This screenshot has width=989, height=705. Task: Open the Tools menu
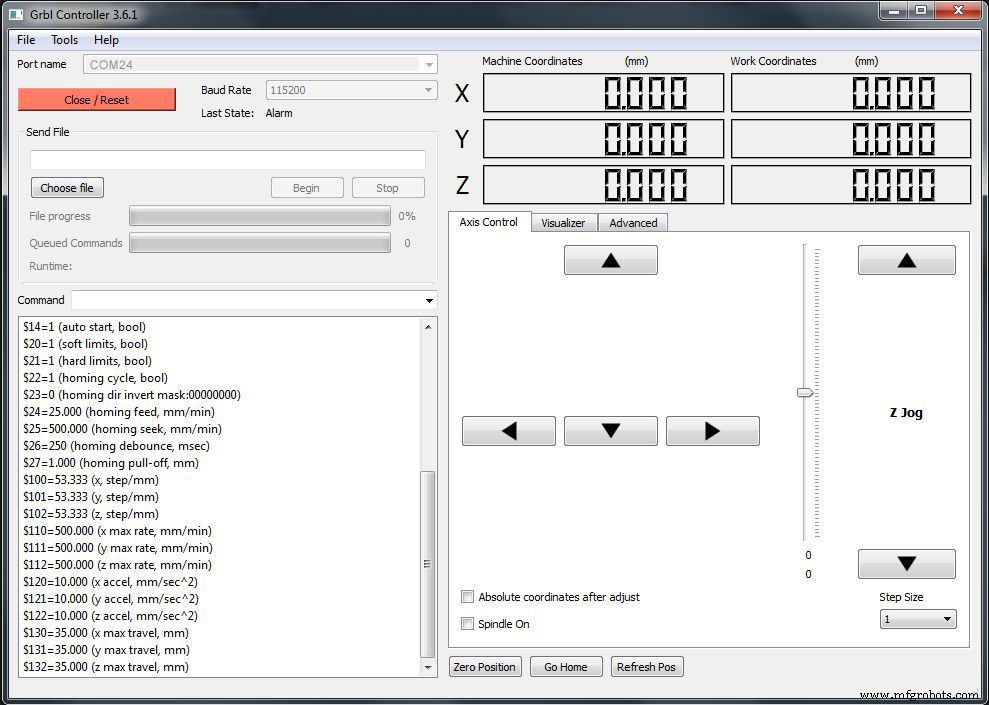coord(64,40)
